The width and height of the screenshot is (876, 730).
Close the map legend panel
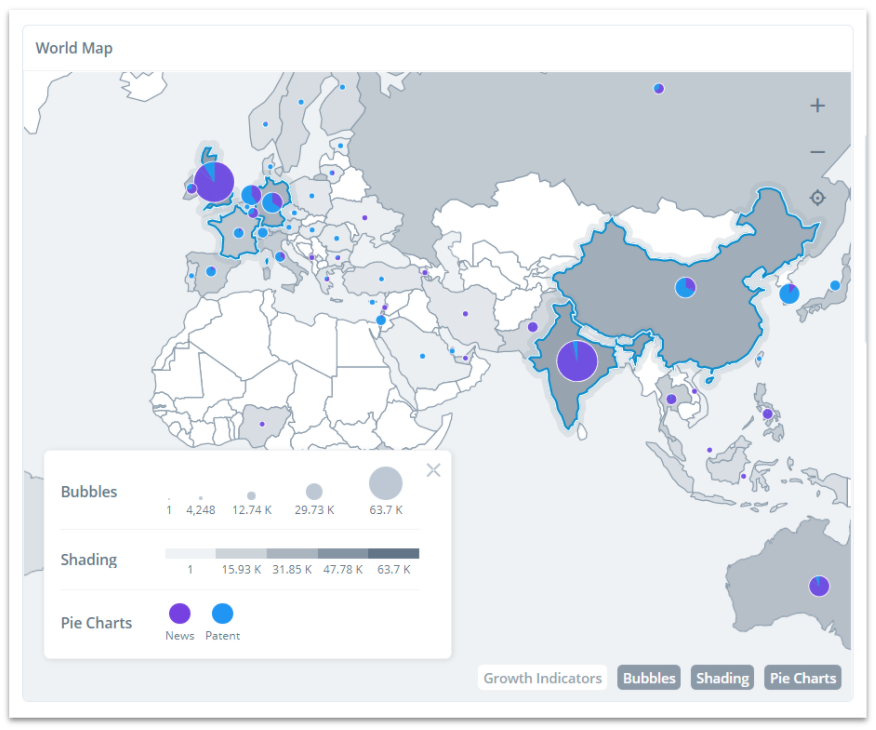pos(433,471)
